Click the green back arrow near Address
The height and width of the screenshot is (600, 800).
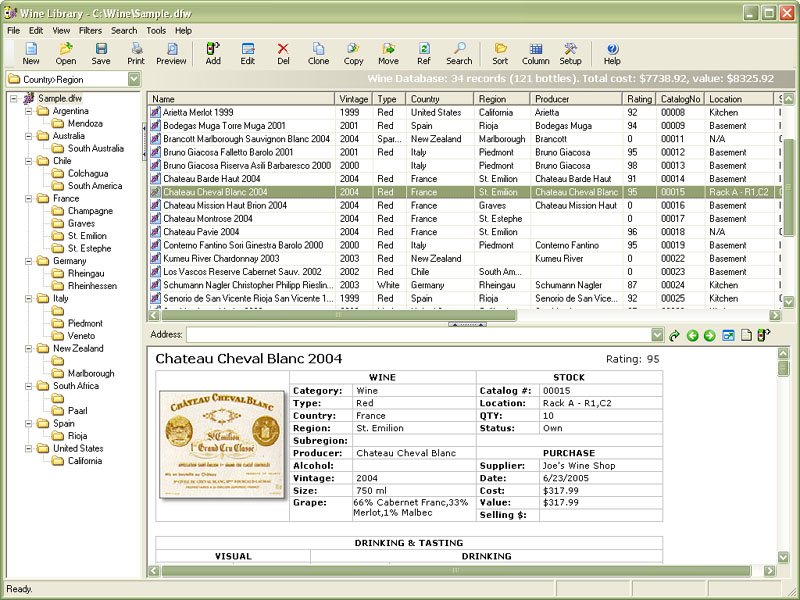click(x=692, y=335)
